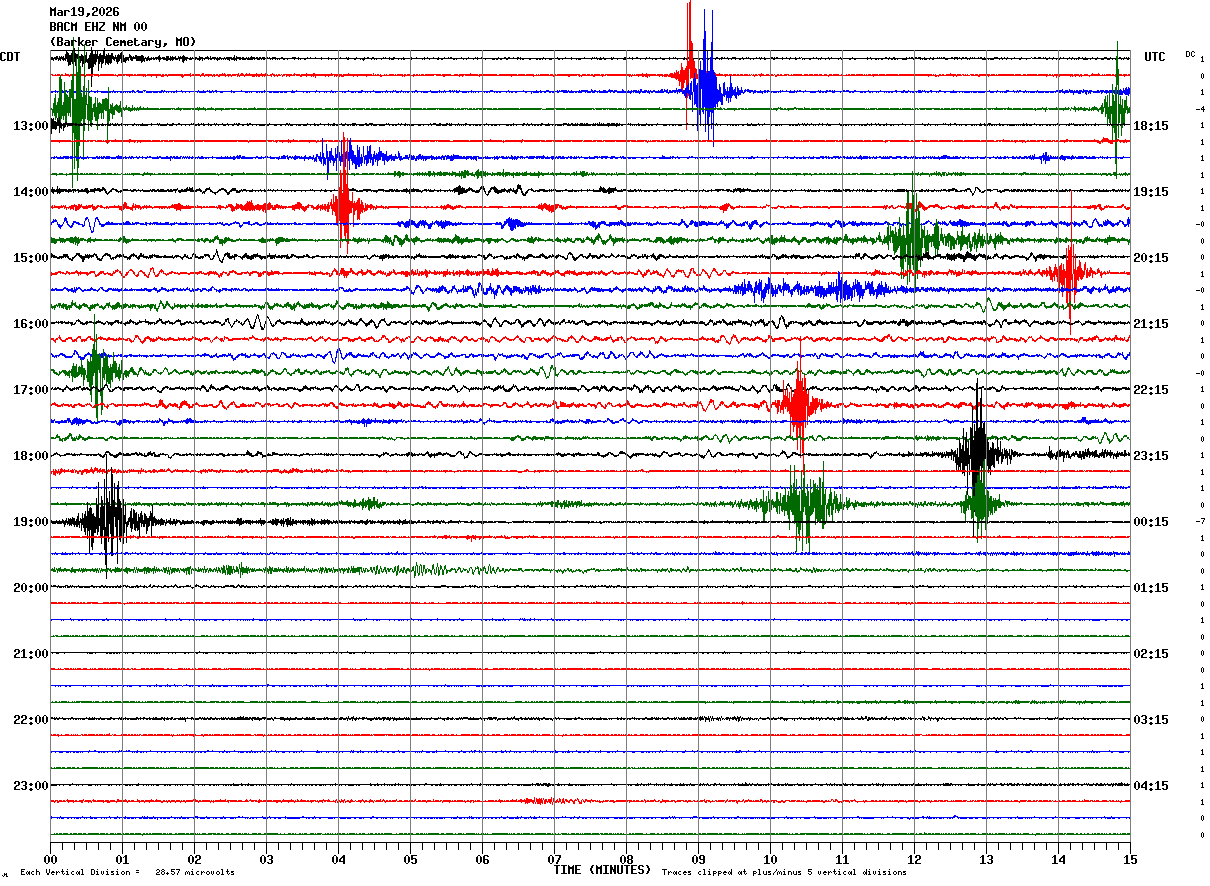Click the TIME (MINUTES) axis label

click(x=602, y=870)
